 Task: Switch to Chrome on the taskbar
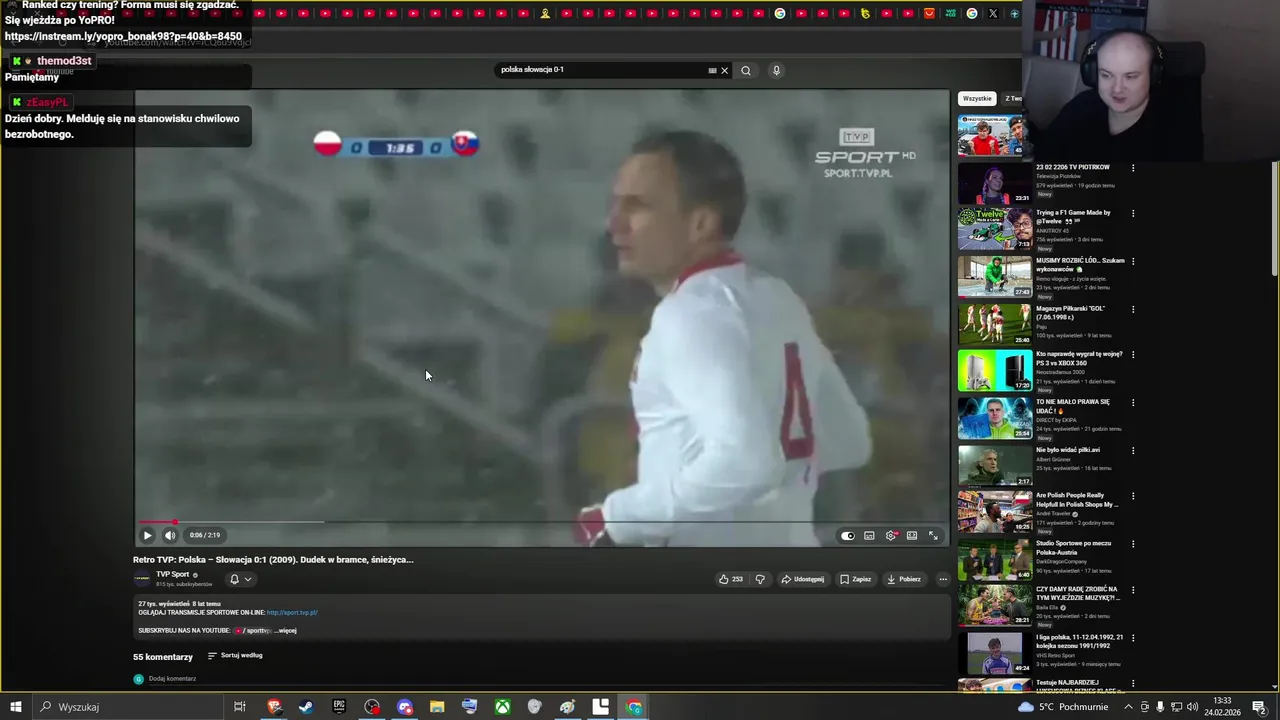coord(634,707)
